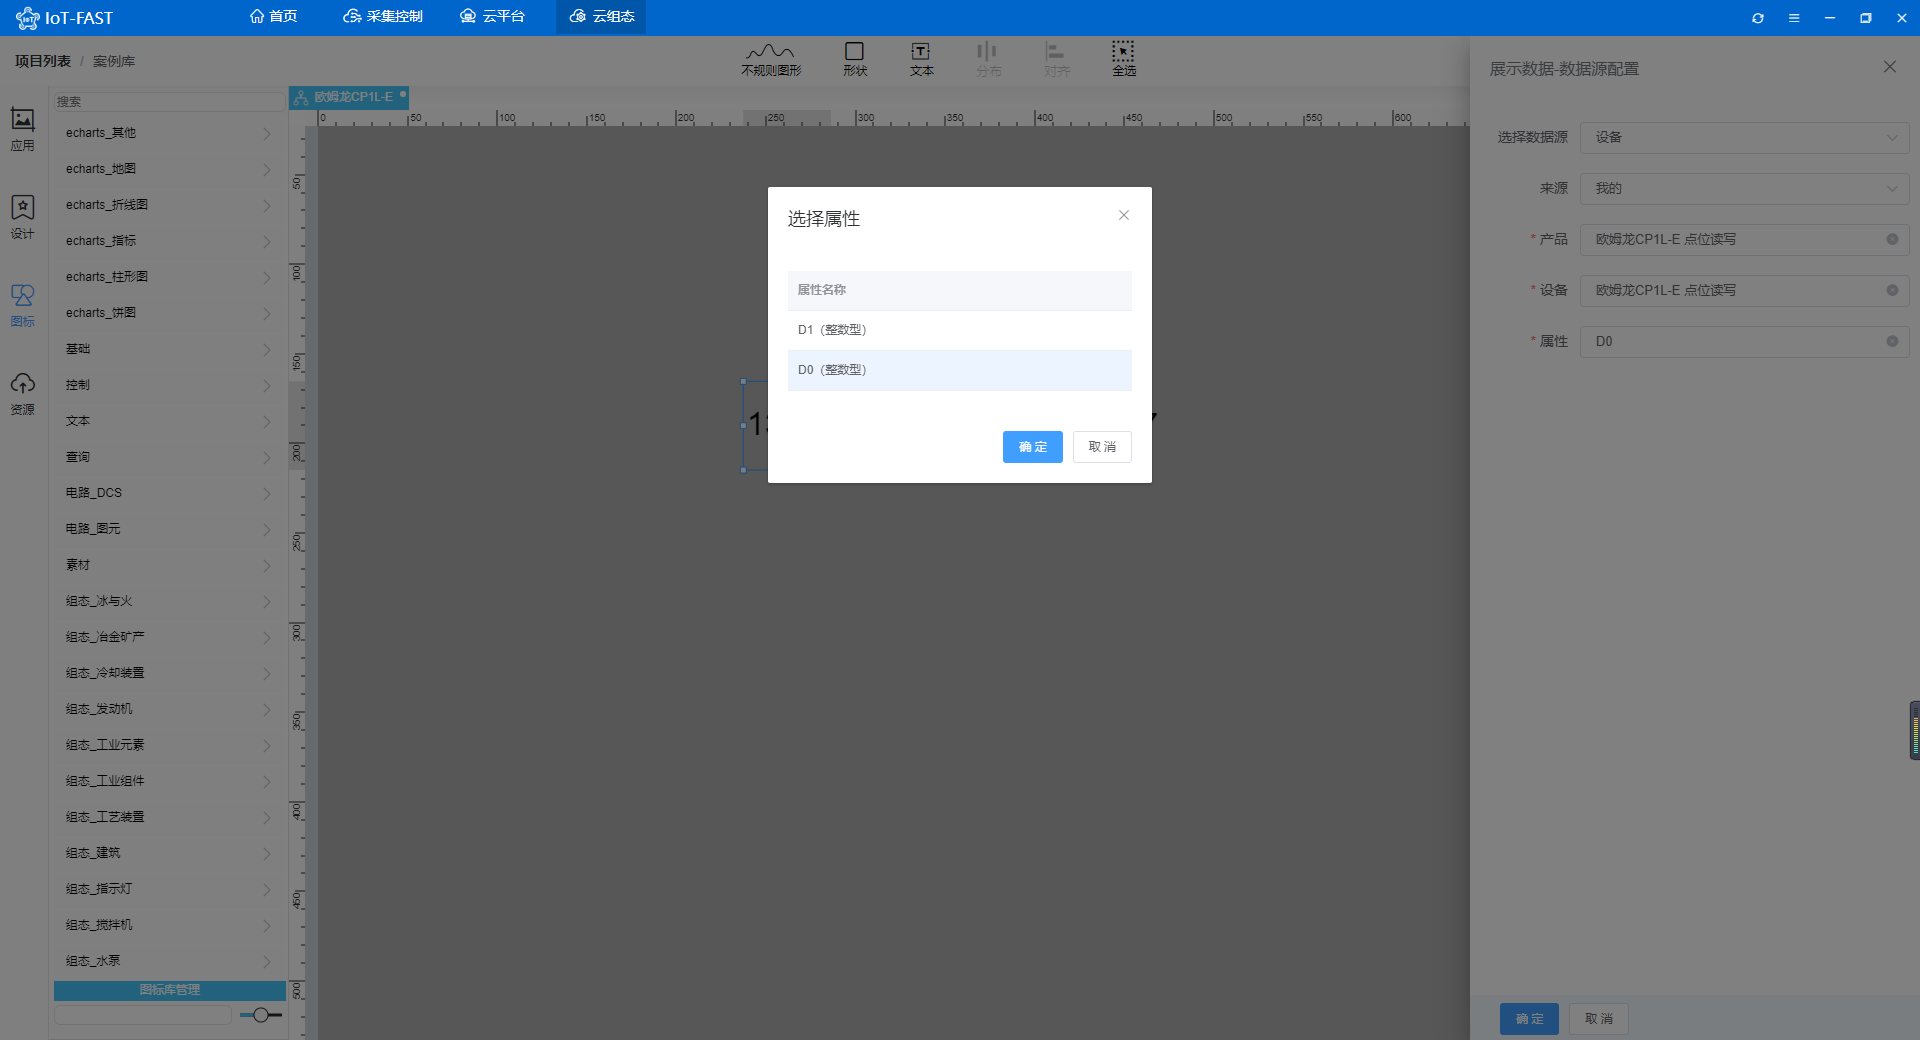Image resolution: width=1920 pixels, height=1040 pixels.
Task: Click the 产品 input field
Action: tap(1744, 239)
